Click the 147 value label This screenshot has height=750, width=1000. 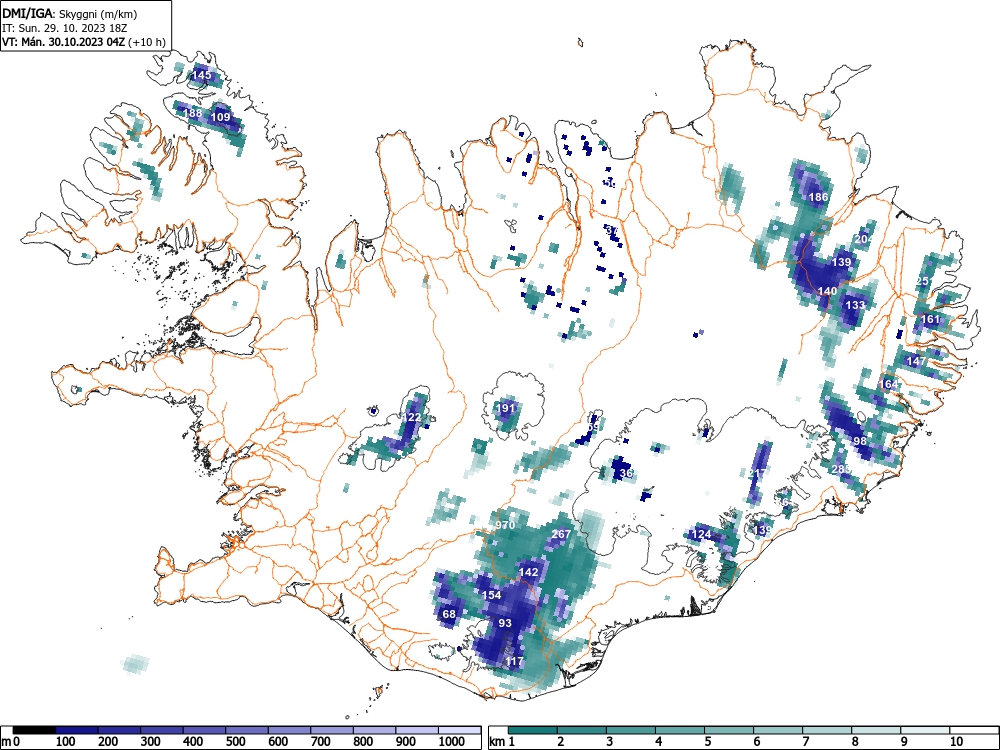pyautogui.click(x=916, y=361)
